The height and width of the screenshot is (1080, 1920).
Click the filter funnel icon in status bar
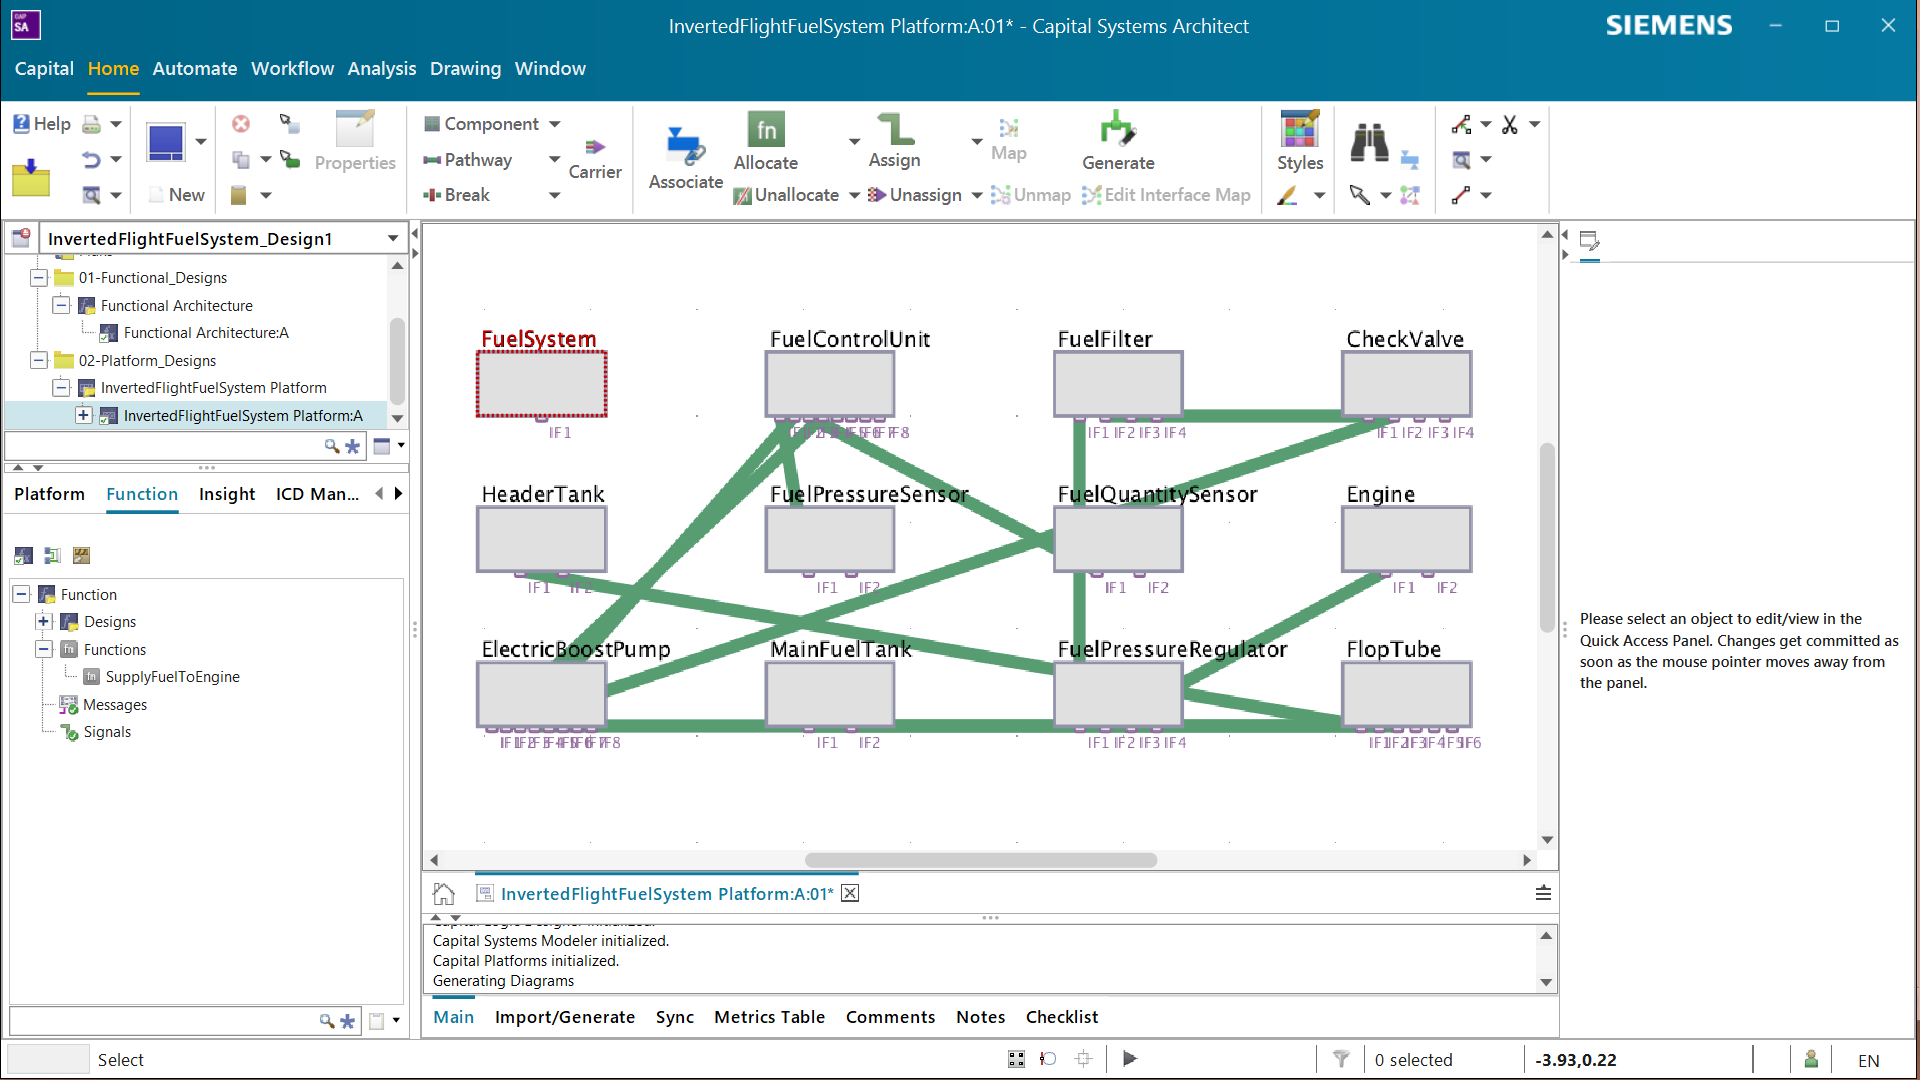[x=1342, y=1058]
